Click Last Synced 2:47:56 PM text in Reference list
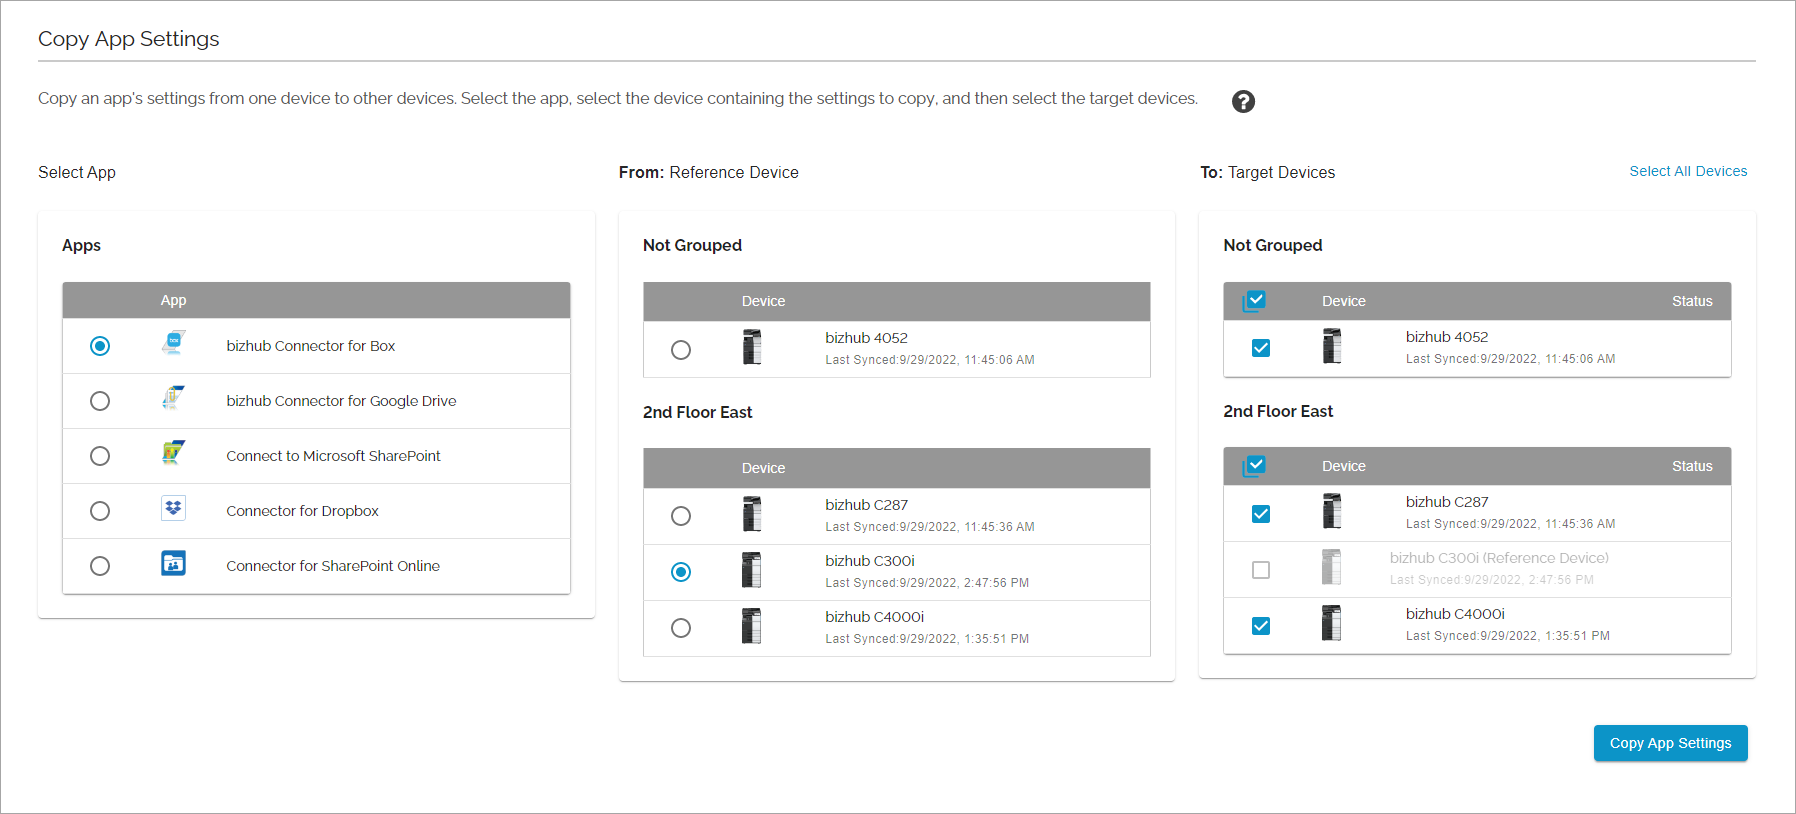This screenshot has height=814, width=1796. pos(927,583)
